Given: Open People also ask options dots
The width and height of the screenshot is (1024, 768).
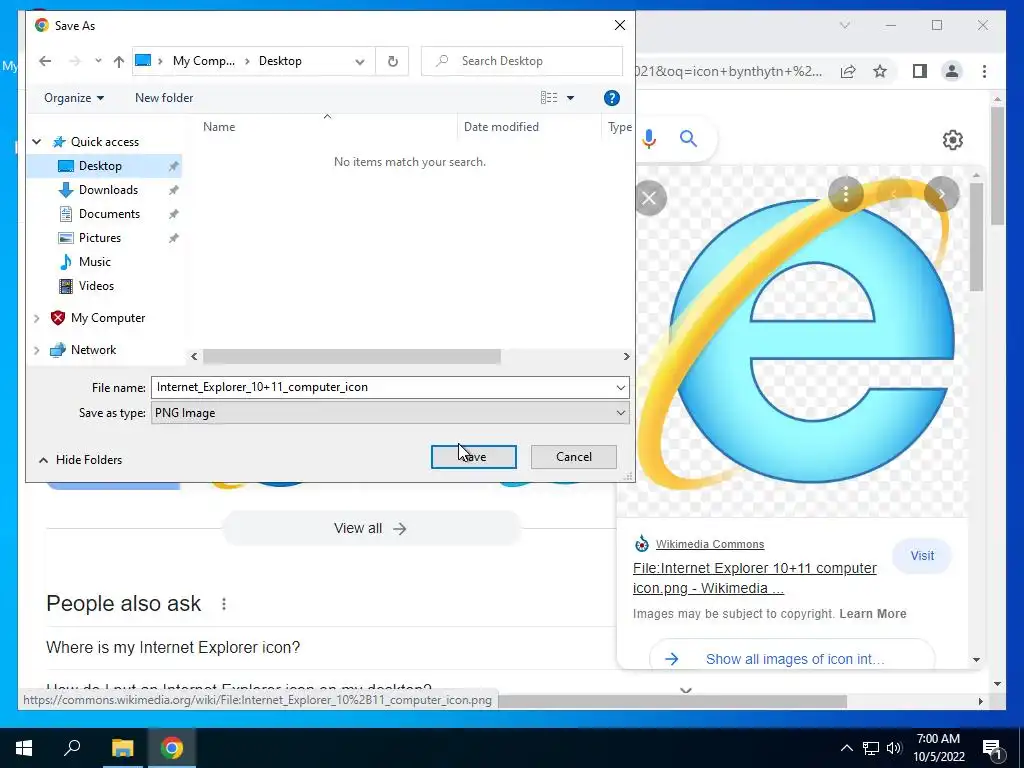Looking at the screenshot, I should (223, 604).
